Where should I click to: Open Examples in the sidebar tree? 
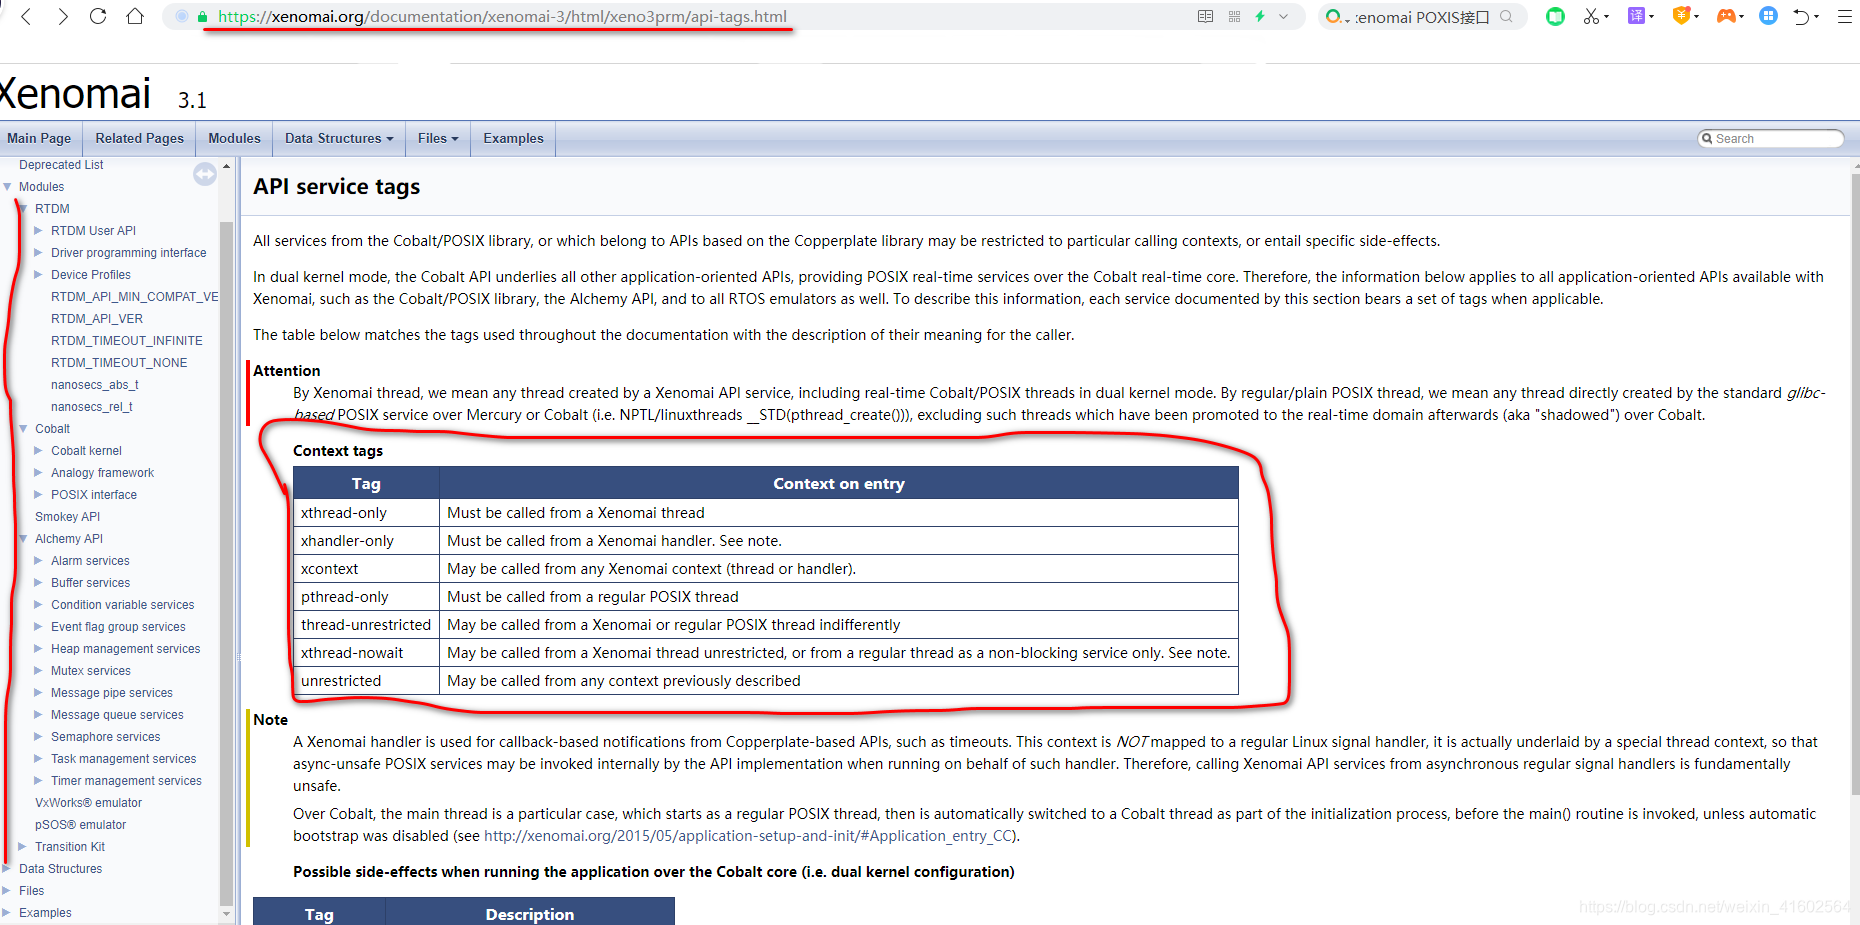(45, 913)
